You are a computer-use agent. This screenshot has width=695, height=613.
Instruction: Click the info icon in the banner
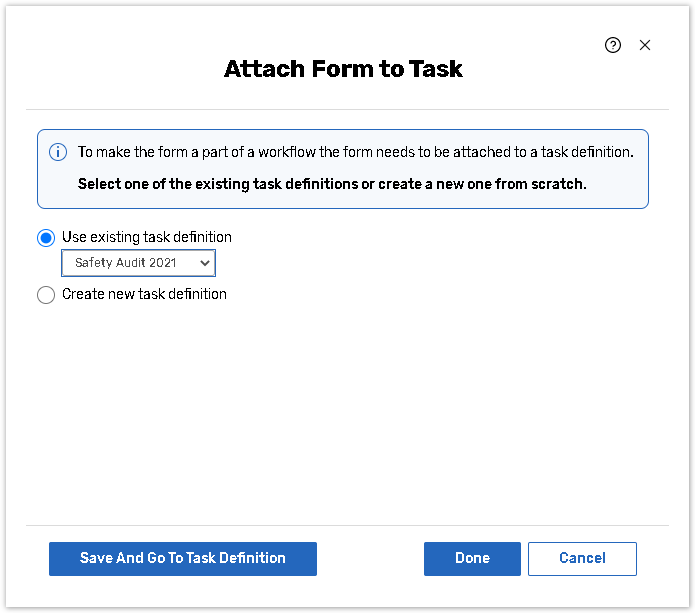(x=58, y=152)
